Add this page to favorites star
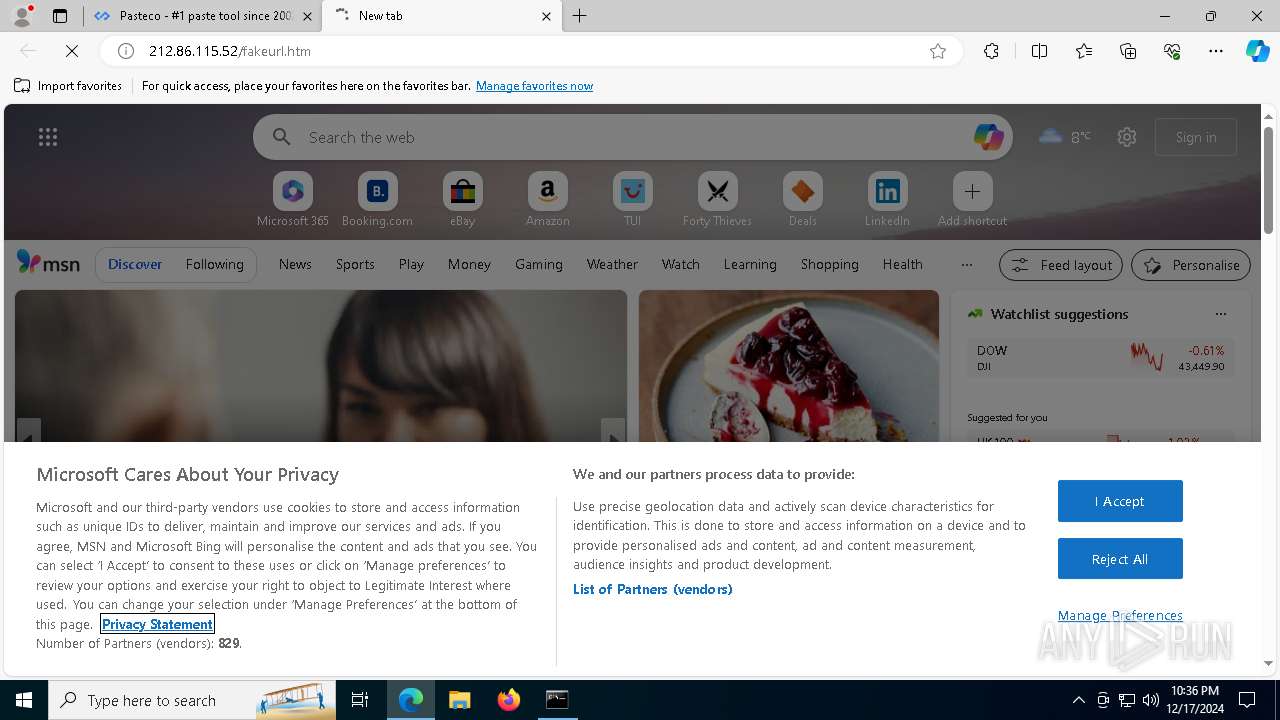This screenshot has height=720, width=1280. (938, 51)
